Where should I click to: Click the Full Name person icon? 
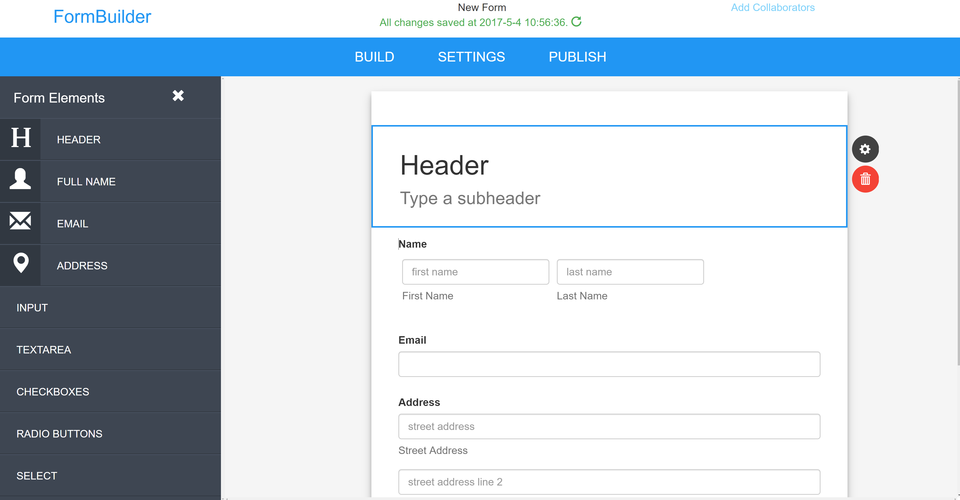click(x=20, y=180)
